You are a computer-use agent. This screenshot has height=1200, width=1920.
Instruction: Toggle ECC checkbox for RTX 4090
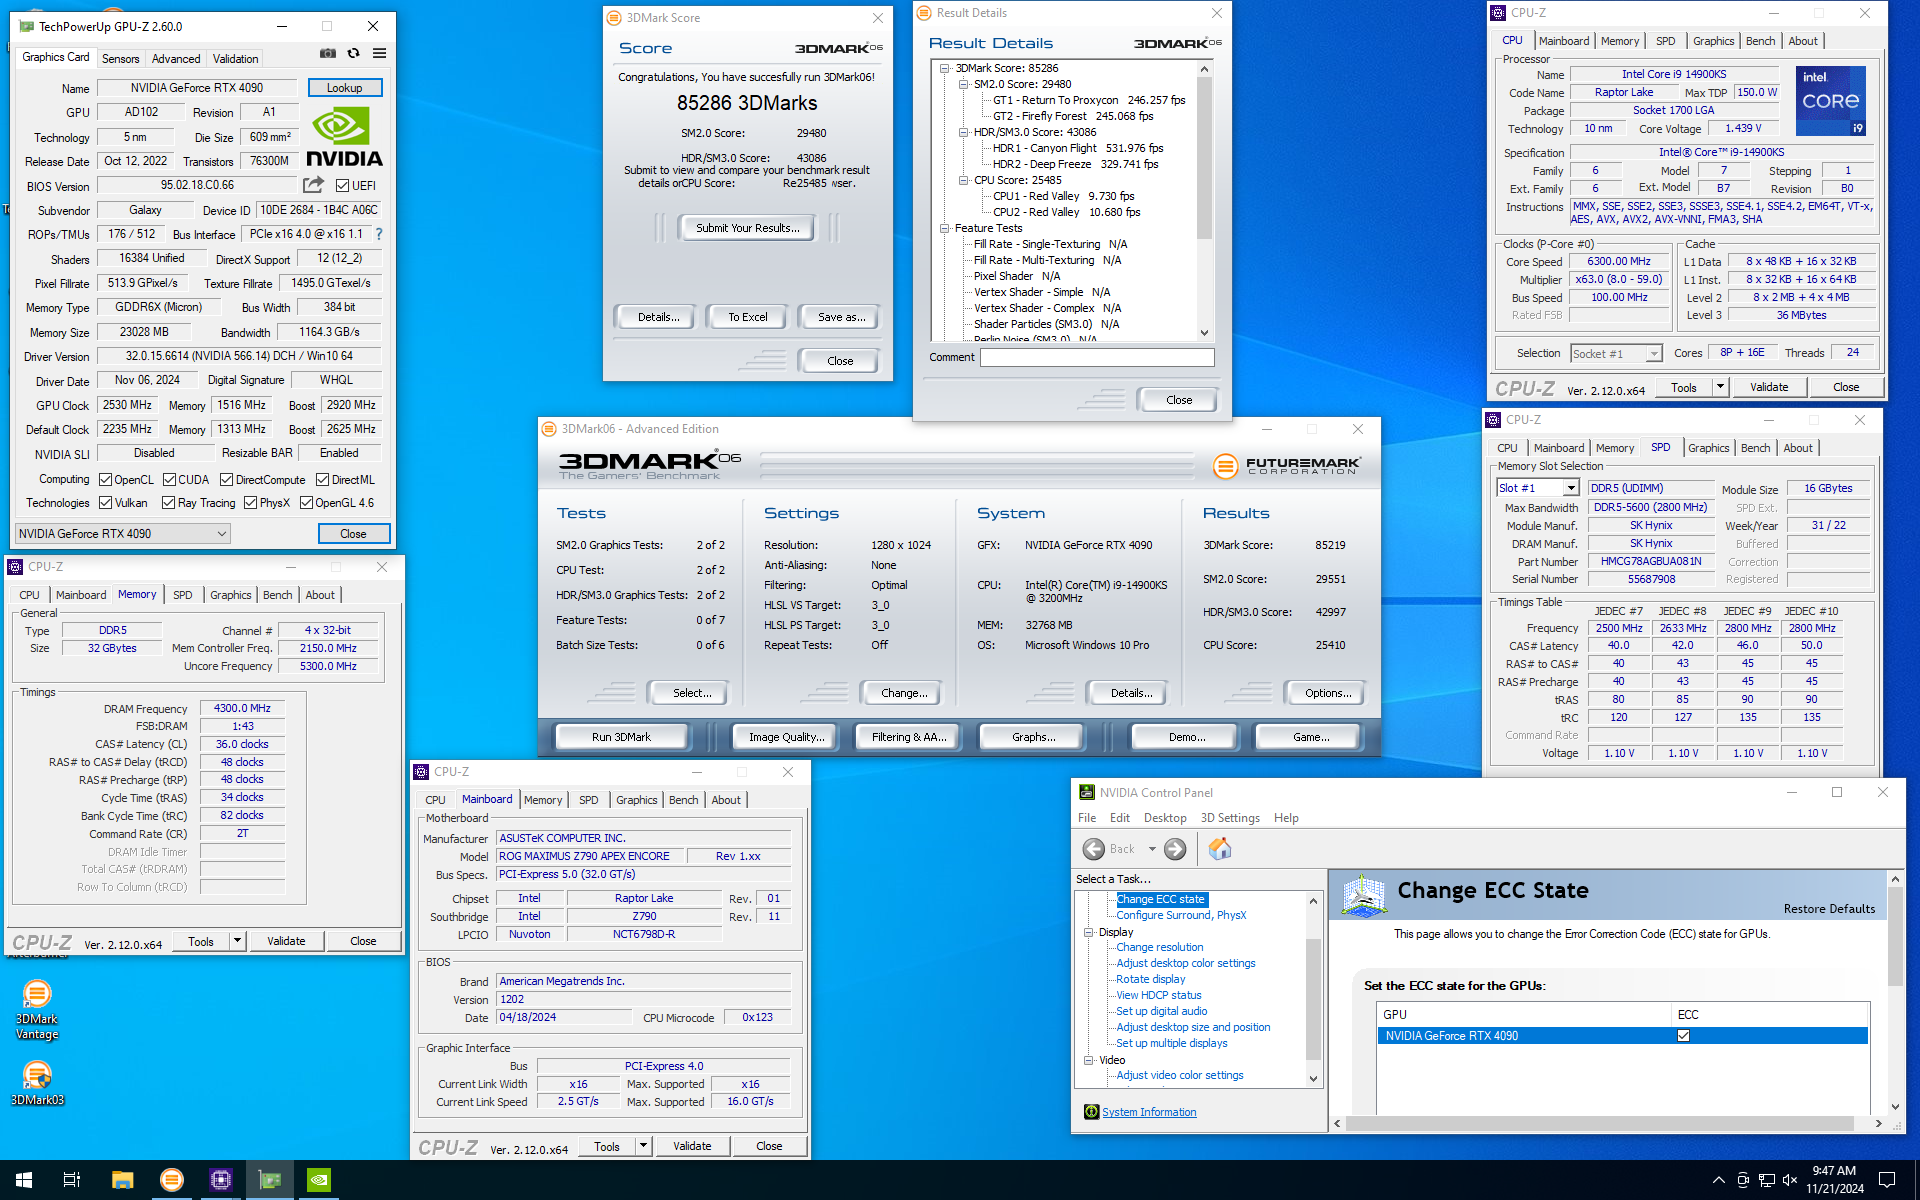pos(1684,1036)
